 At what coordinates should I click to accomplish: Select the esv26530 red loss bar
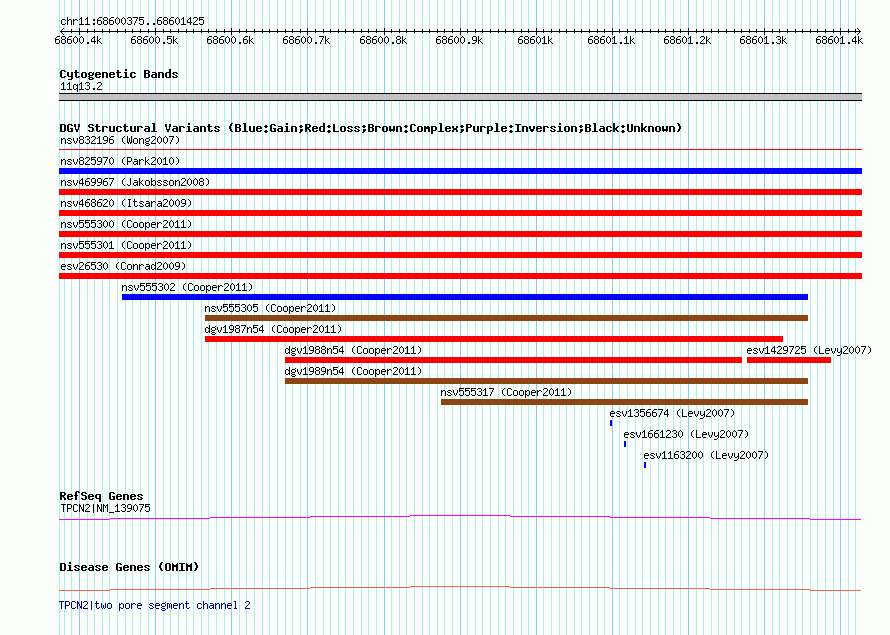[460, 276]
